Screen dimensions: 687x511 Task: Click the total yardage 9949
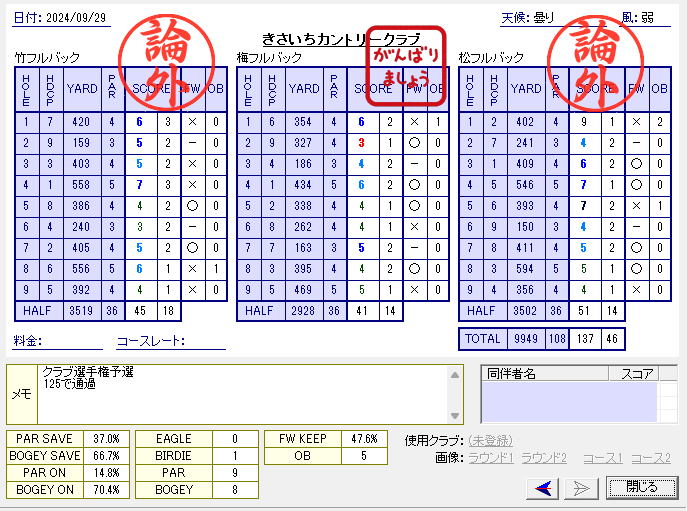526,339
